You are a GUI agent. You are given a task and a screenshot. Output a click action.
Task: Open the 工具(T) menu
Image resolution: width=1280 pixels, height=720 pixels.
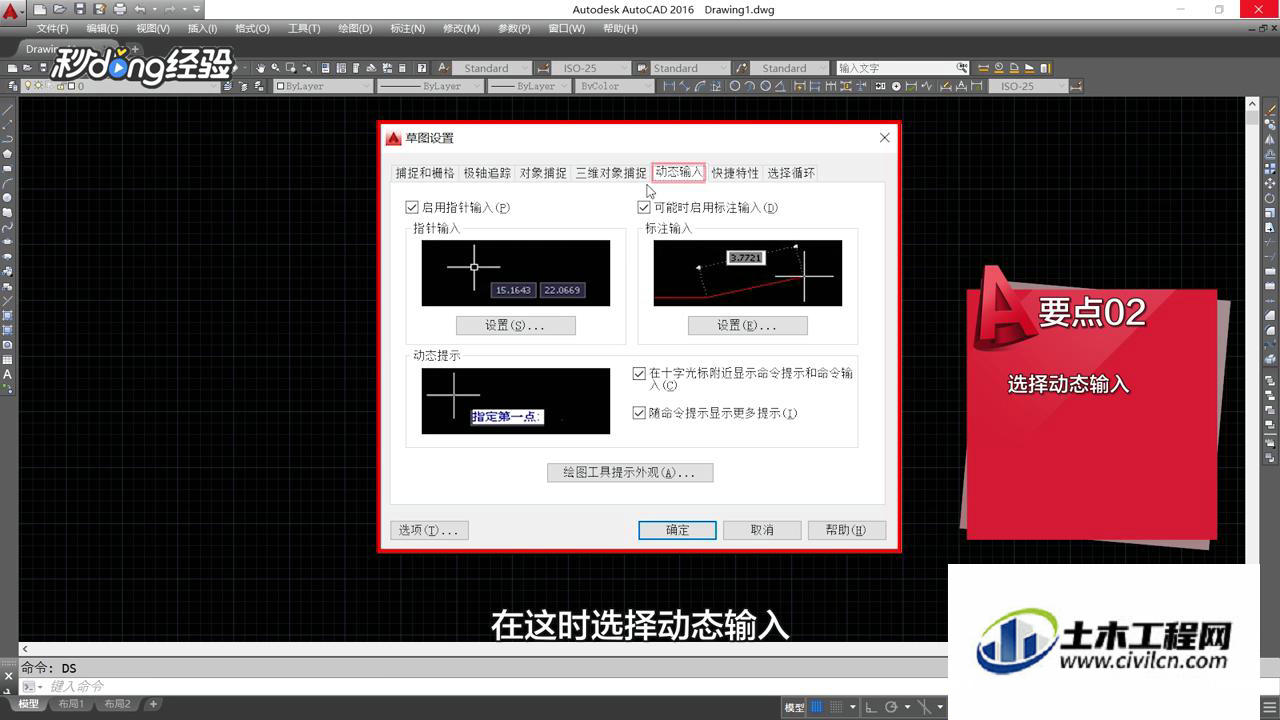[x=304, y=28]
